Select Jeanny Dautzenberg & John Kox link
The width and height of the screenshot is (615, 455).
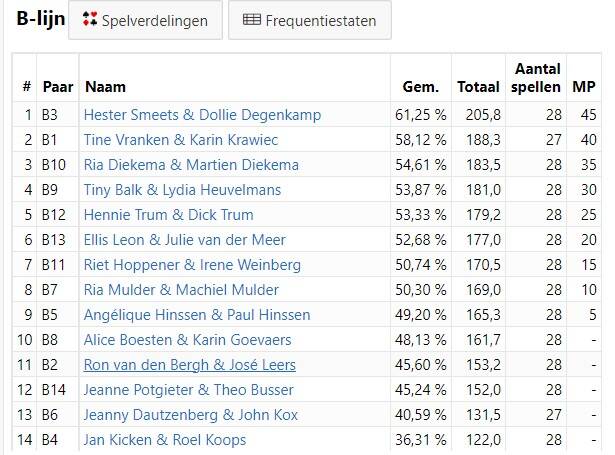[x=191, y=415]
